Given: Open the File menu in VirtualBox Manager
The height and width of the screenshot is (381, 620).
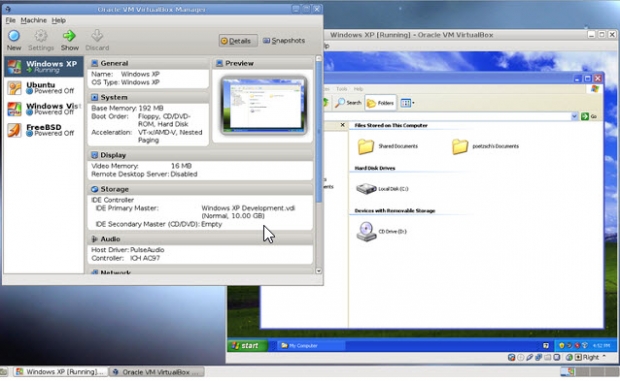Looking at the screenshot, I should click(10, 20).
